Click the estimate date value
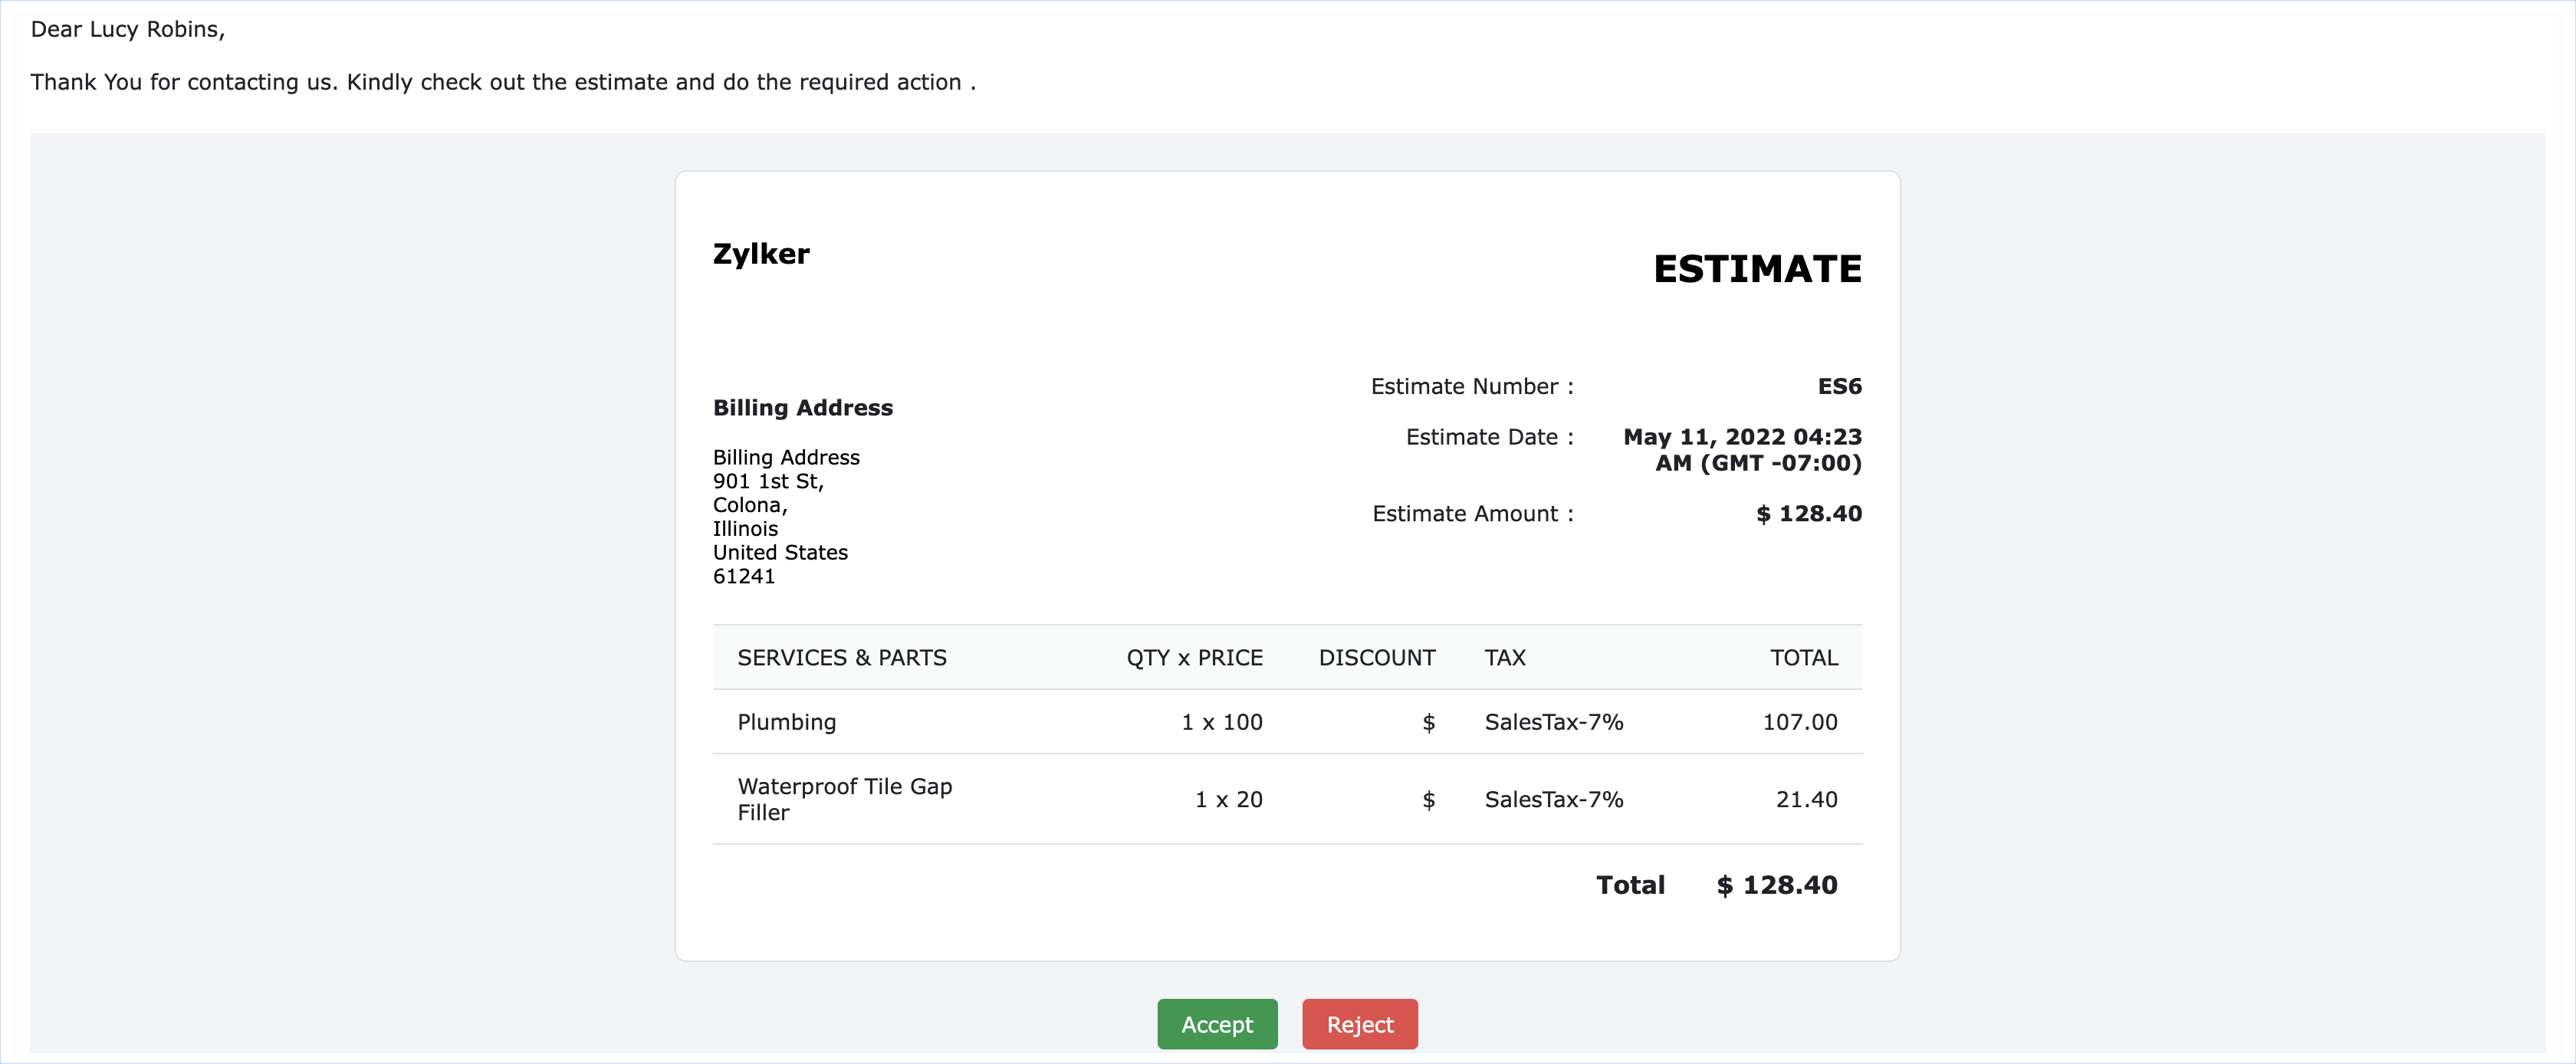Image resolution: width=2576 pixels, height=1064 pixels. 1742,449
